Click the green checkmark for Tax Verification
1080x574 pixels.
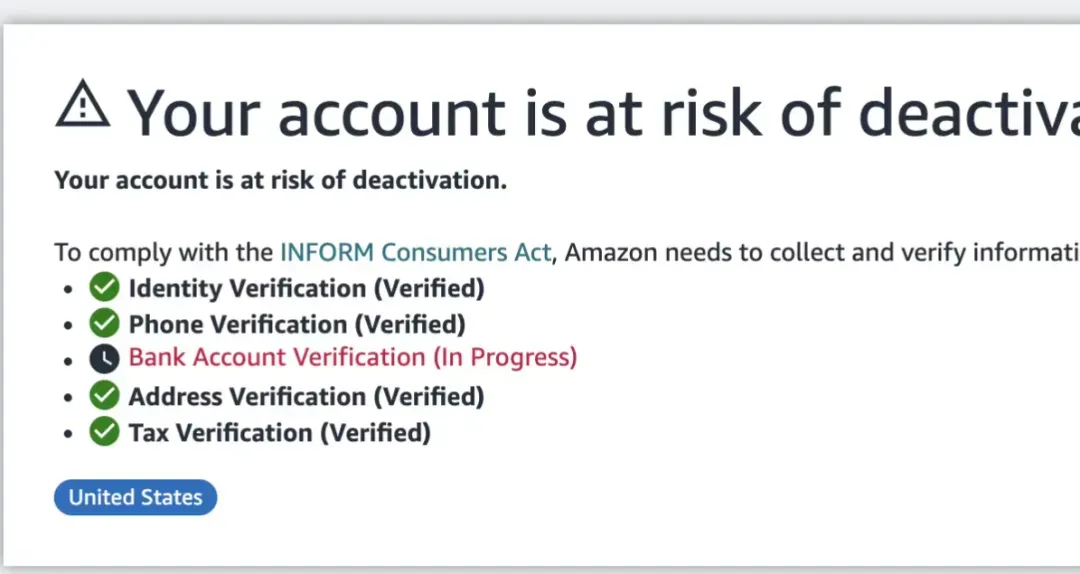coord(104,432)
